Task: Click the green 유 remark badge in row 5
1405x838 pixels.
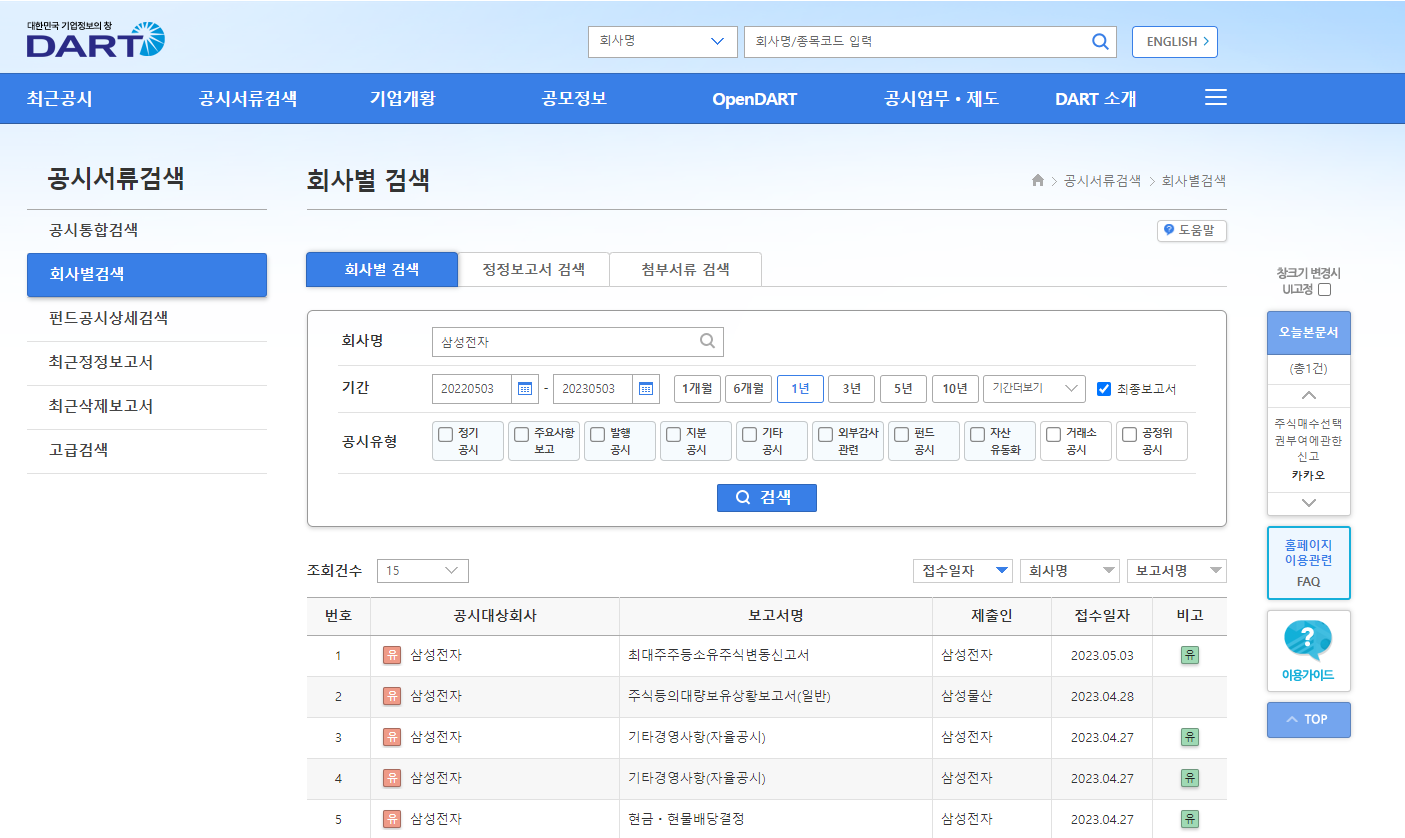Action: (1190, 819)
